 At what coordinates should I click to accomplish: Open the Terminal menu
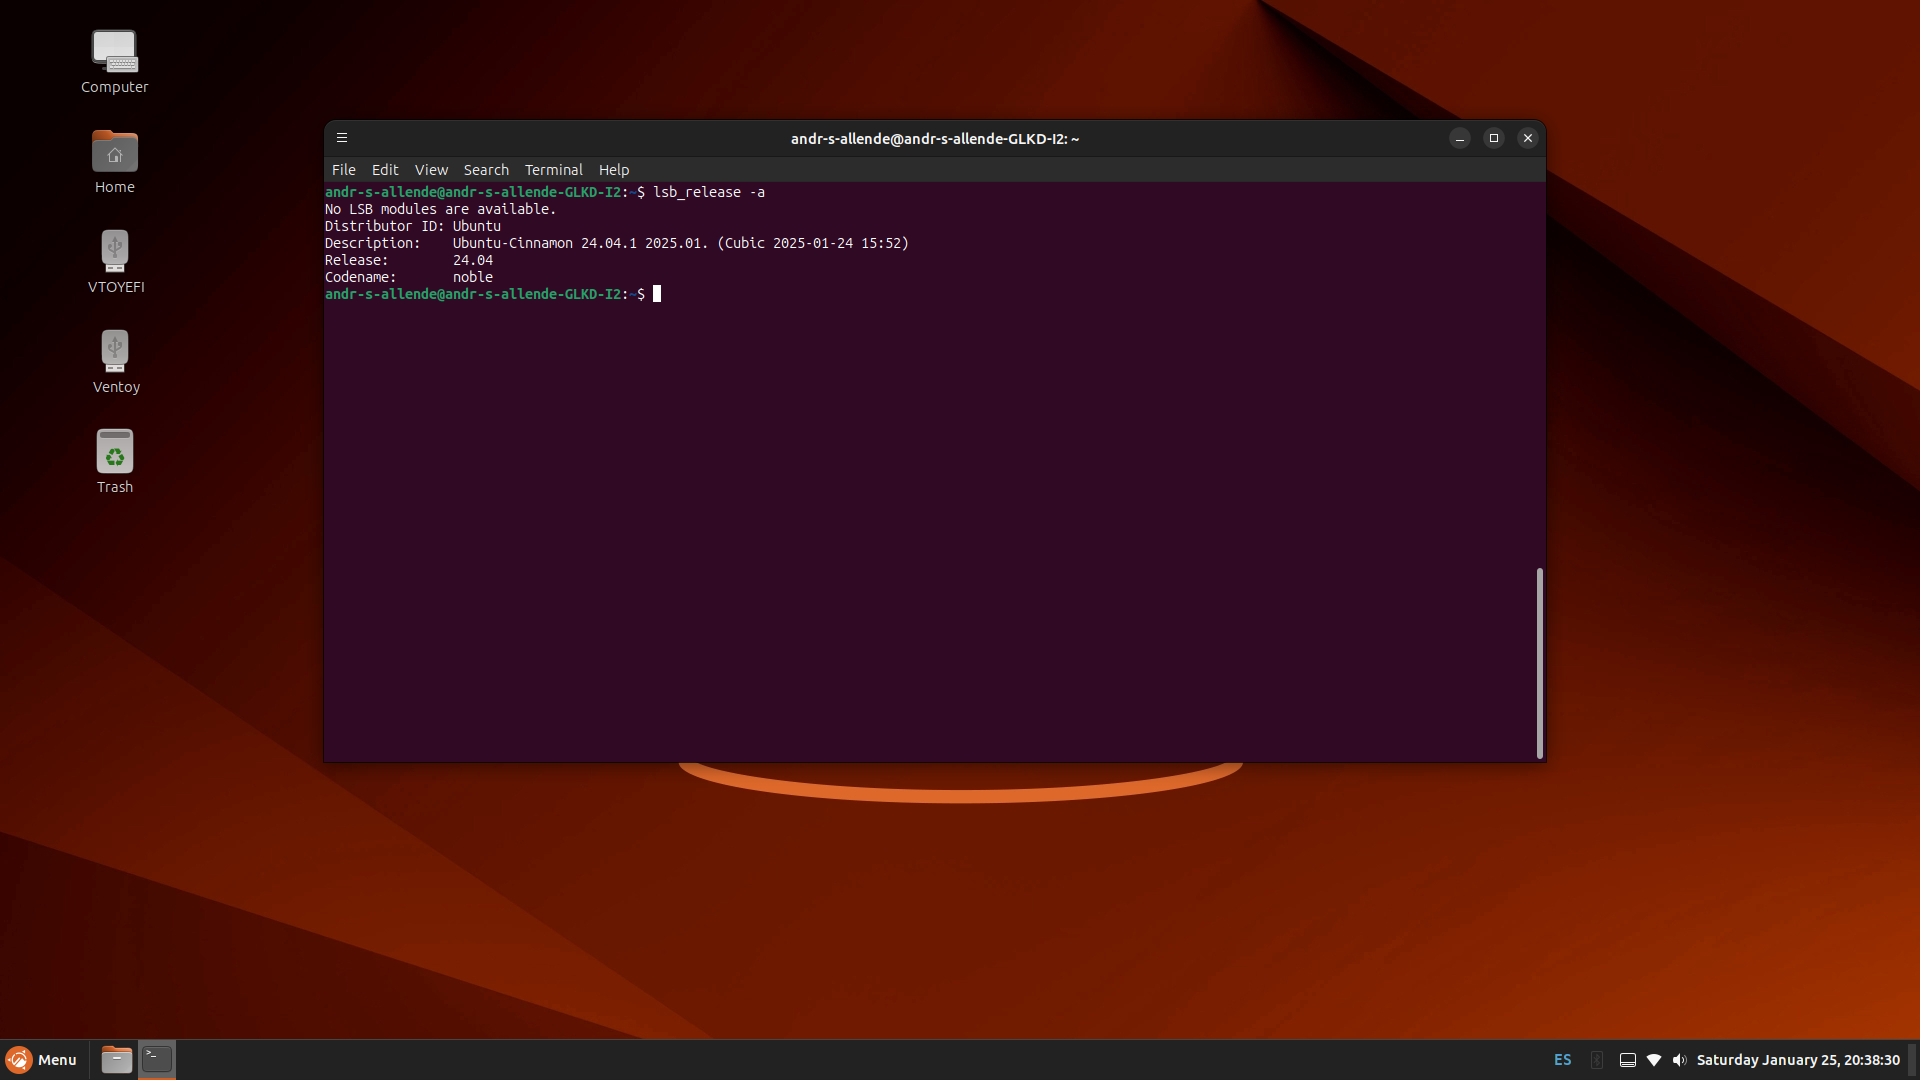553,170
